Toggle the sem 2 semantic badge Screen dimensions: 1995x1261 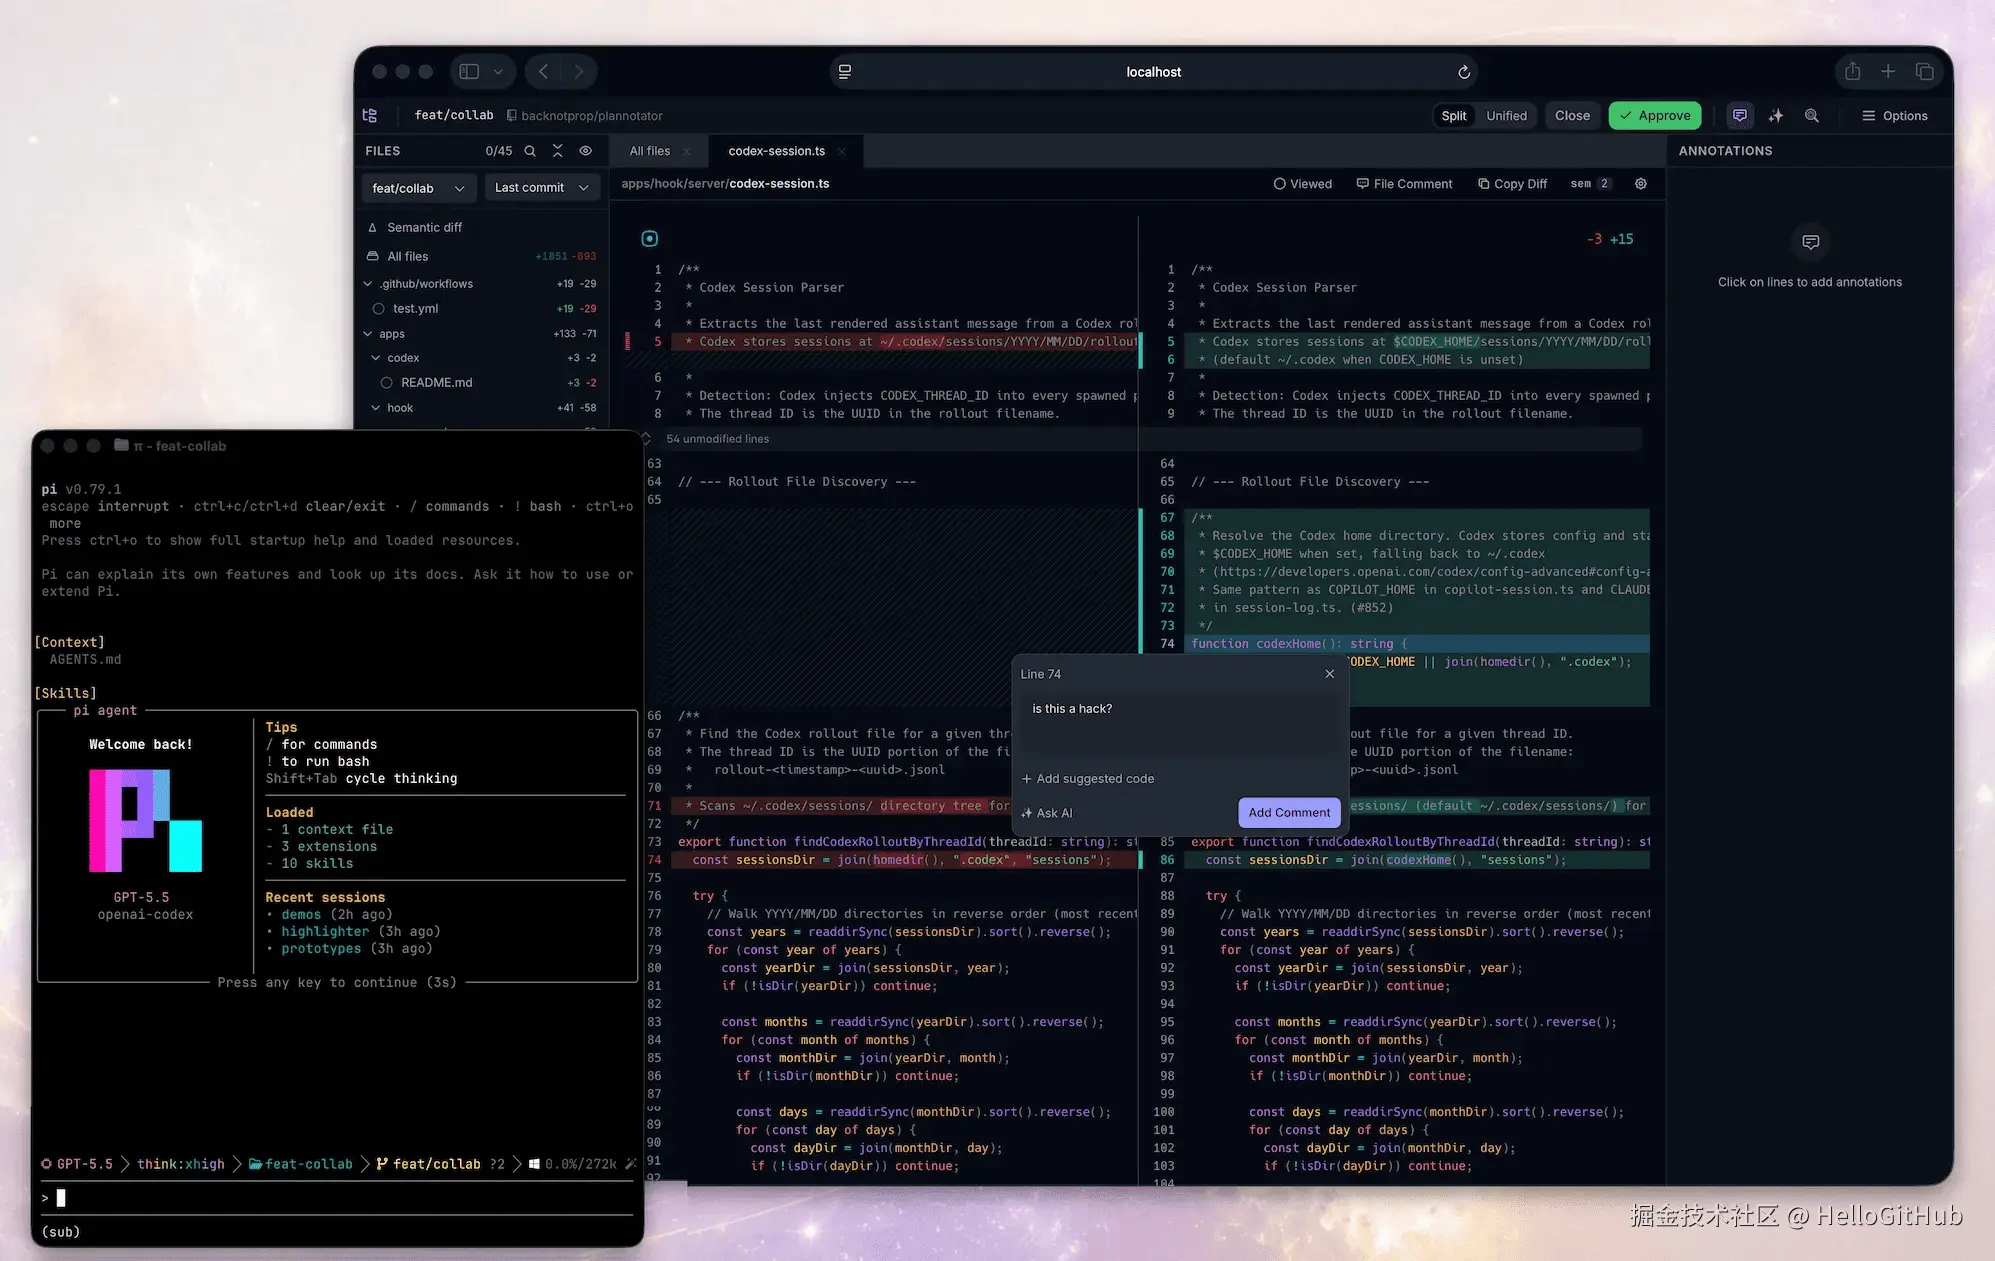click(1590, 184)
